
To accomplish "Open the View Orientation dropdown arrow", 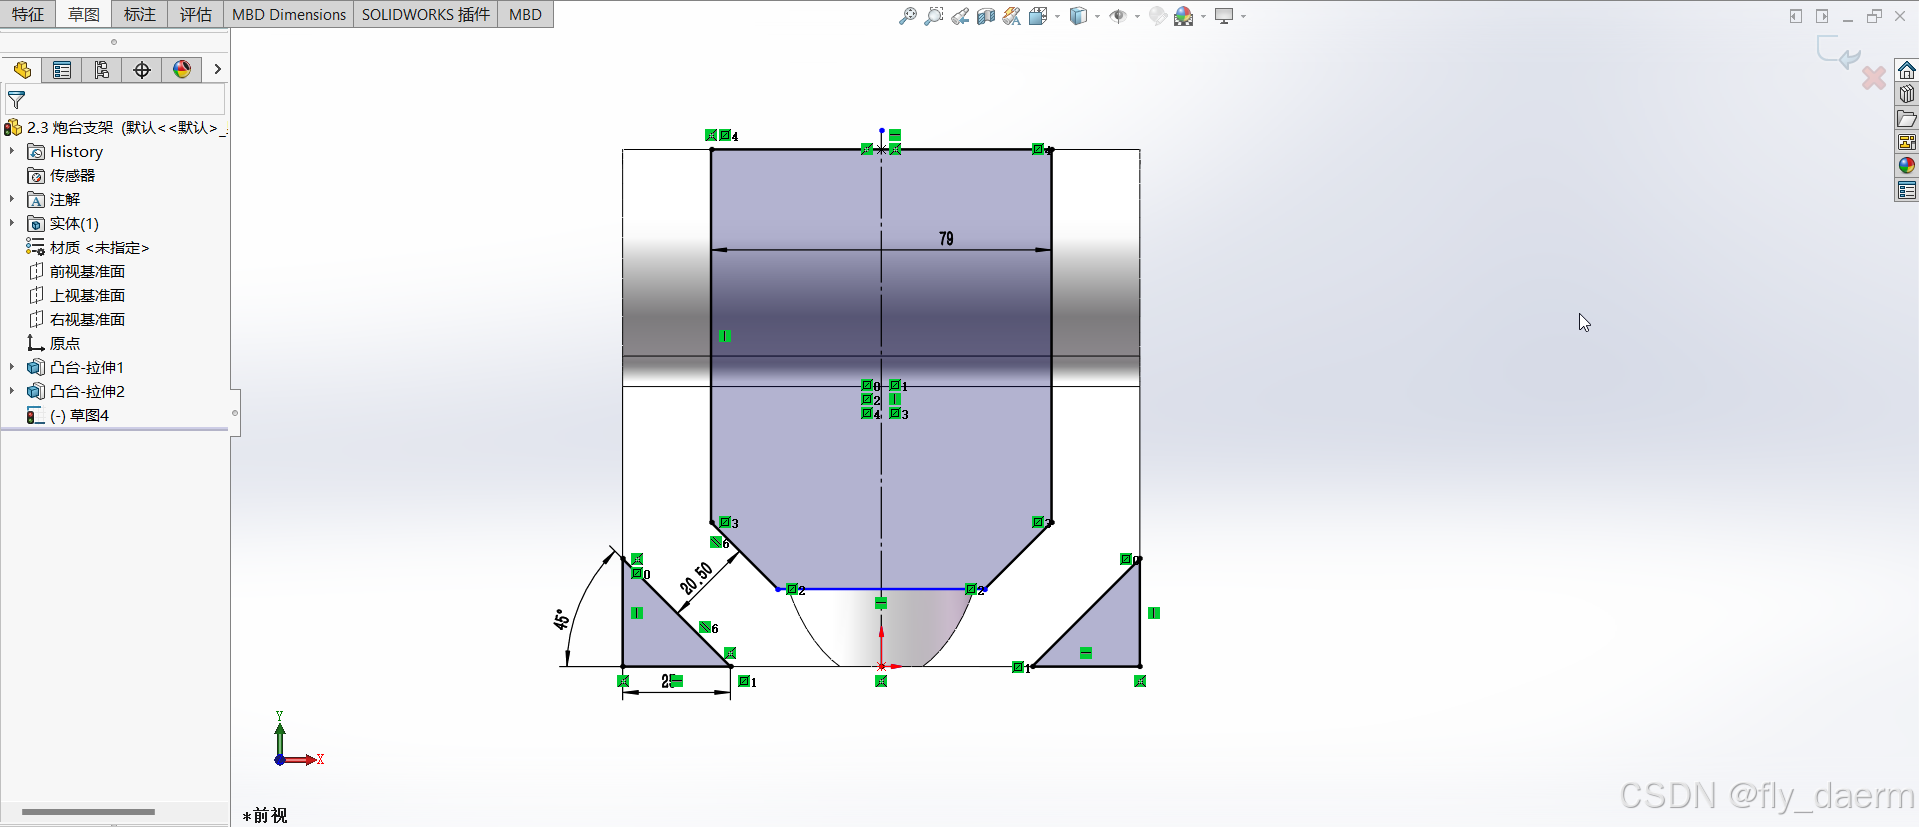I will (x=1057, y=16).
